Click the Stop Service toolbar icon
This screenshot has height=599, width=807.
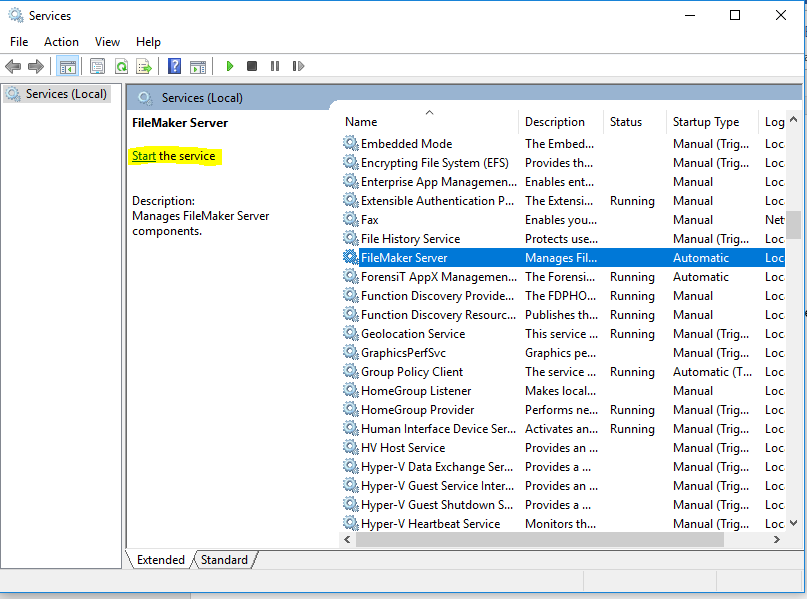tap(252, 66)
